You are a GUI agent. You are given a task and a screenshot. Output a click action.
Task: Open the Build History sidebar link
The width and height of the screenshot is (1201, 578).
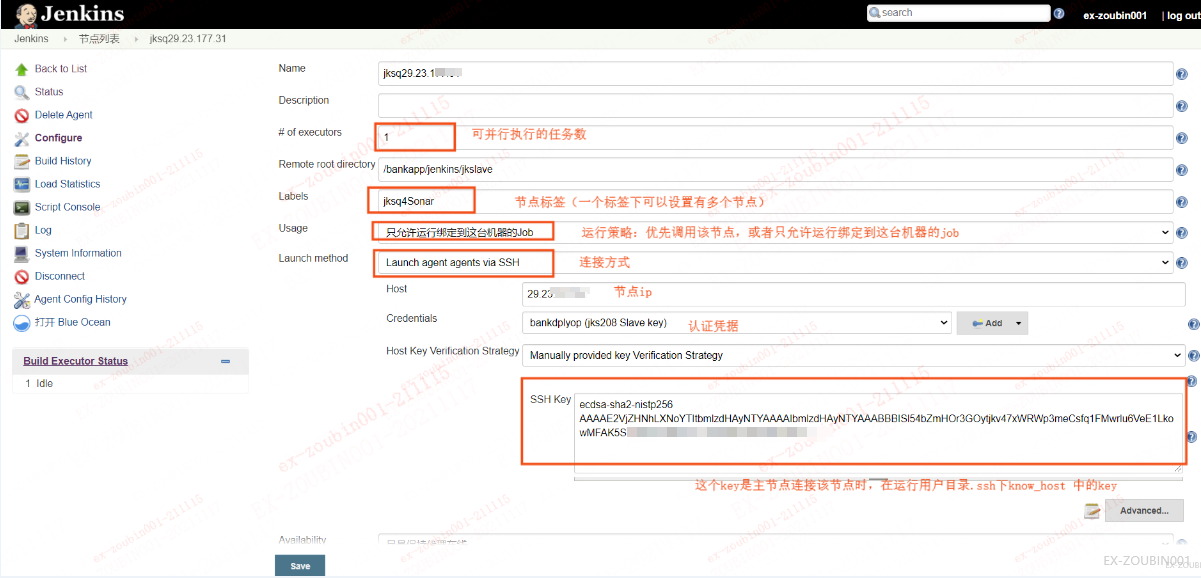click(x=63, y=161)
